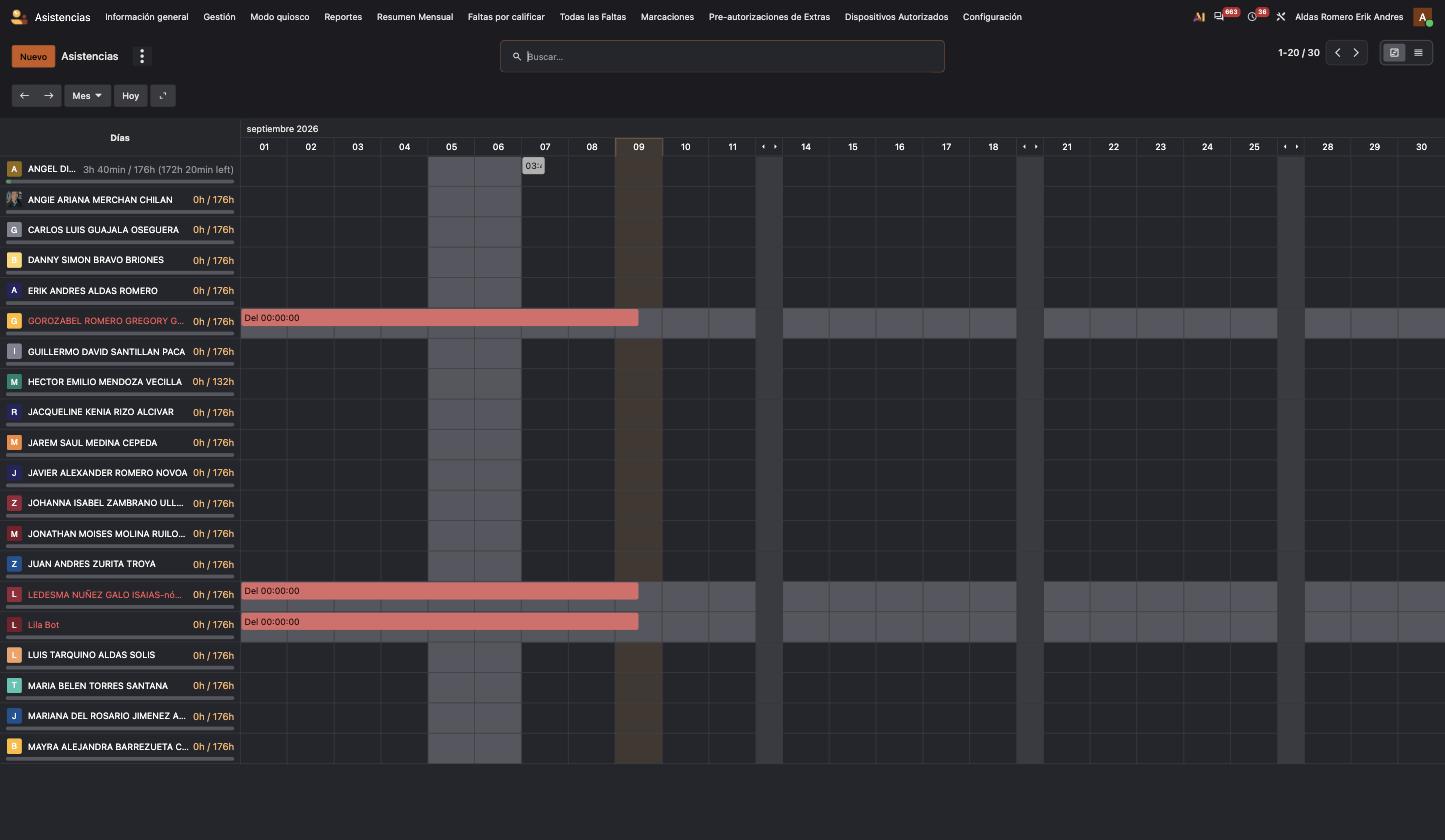The width and height of the screenshot is (1445, 840).
Task: Open the Asistencias app home icon
Action: tap(18, 17)
